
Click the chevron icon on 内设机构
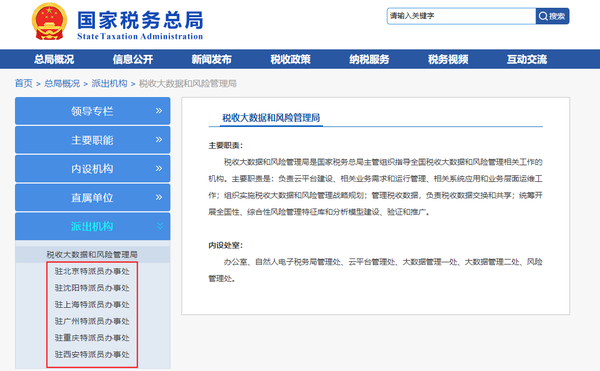(159, 168)
